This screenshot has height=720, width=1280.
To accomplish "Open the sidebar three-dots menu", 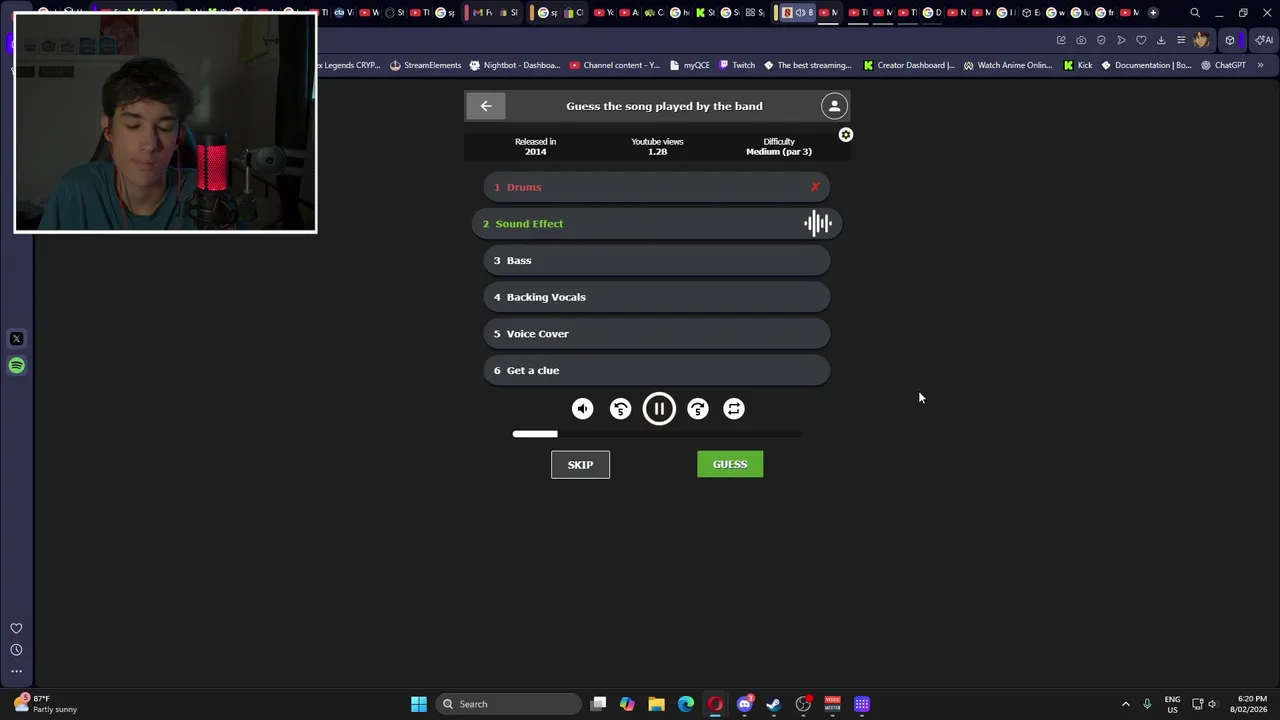I will click(x=16, y=671).
